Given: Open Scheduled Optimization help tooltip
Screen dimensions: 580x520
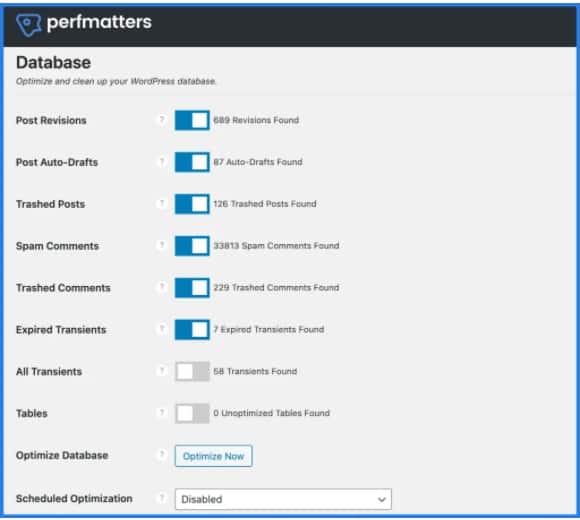Looking at the screenshot, I should pos(162,498).
